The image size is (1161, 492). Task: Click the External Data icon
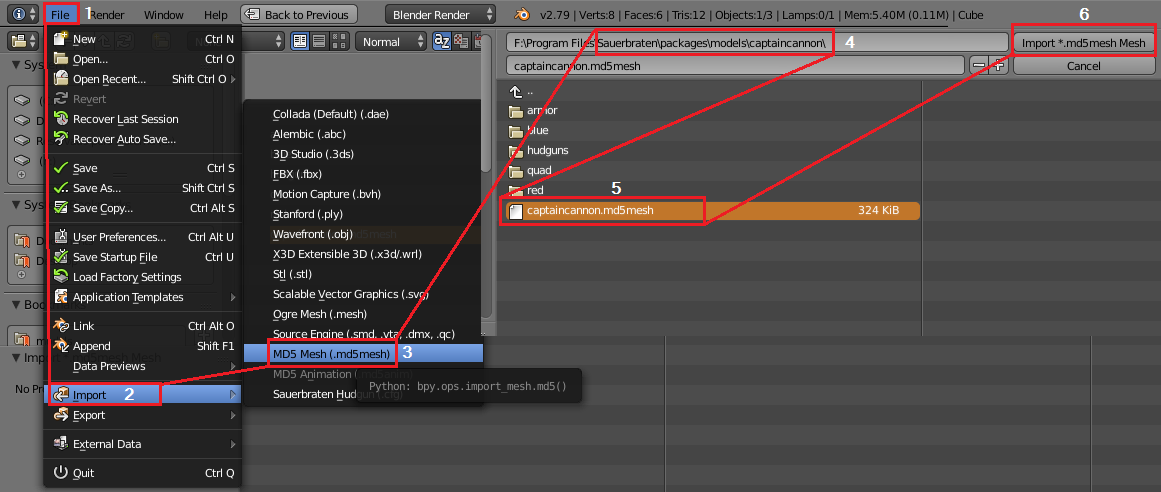pyautogui.click(x=61, y=444)
